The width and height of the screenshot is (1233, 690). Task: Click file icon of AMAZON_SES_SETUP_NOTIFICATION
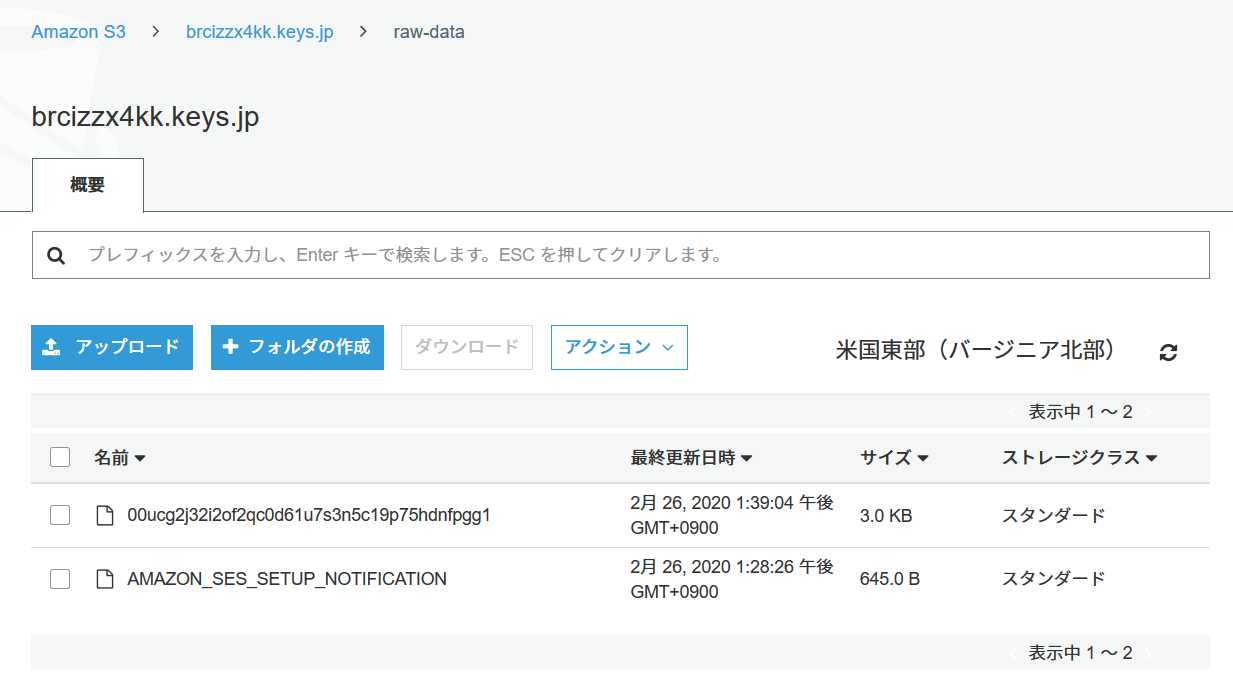click(x=104, y=579)
